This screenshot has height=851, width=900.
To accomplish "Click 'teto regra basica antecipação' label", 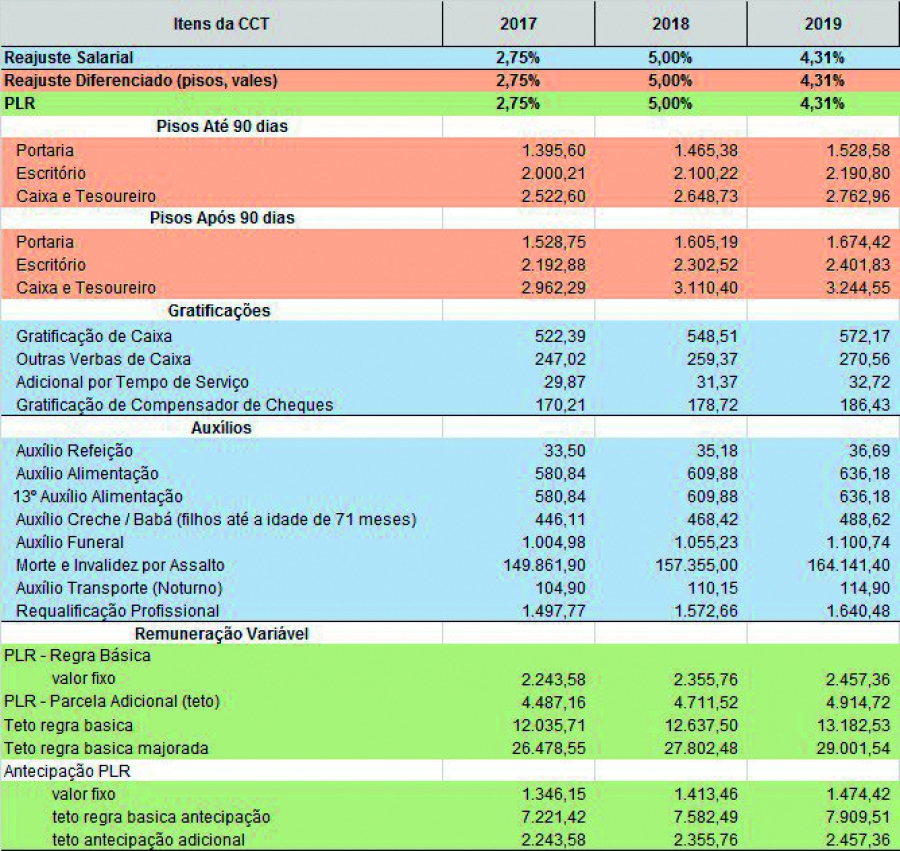I will coord(161,817).
